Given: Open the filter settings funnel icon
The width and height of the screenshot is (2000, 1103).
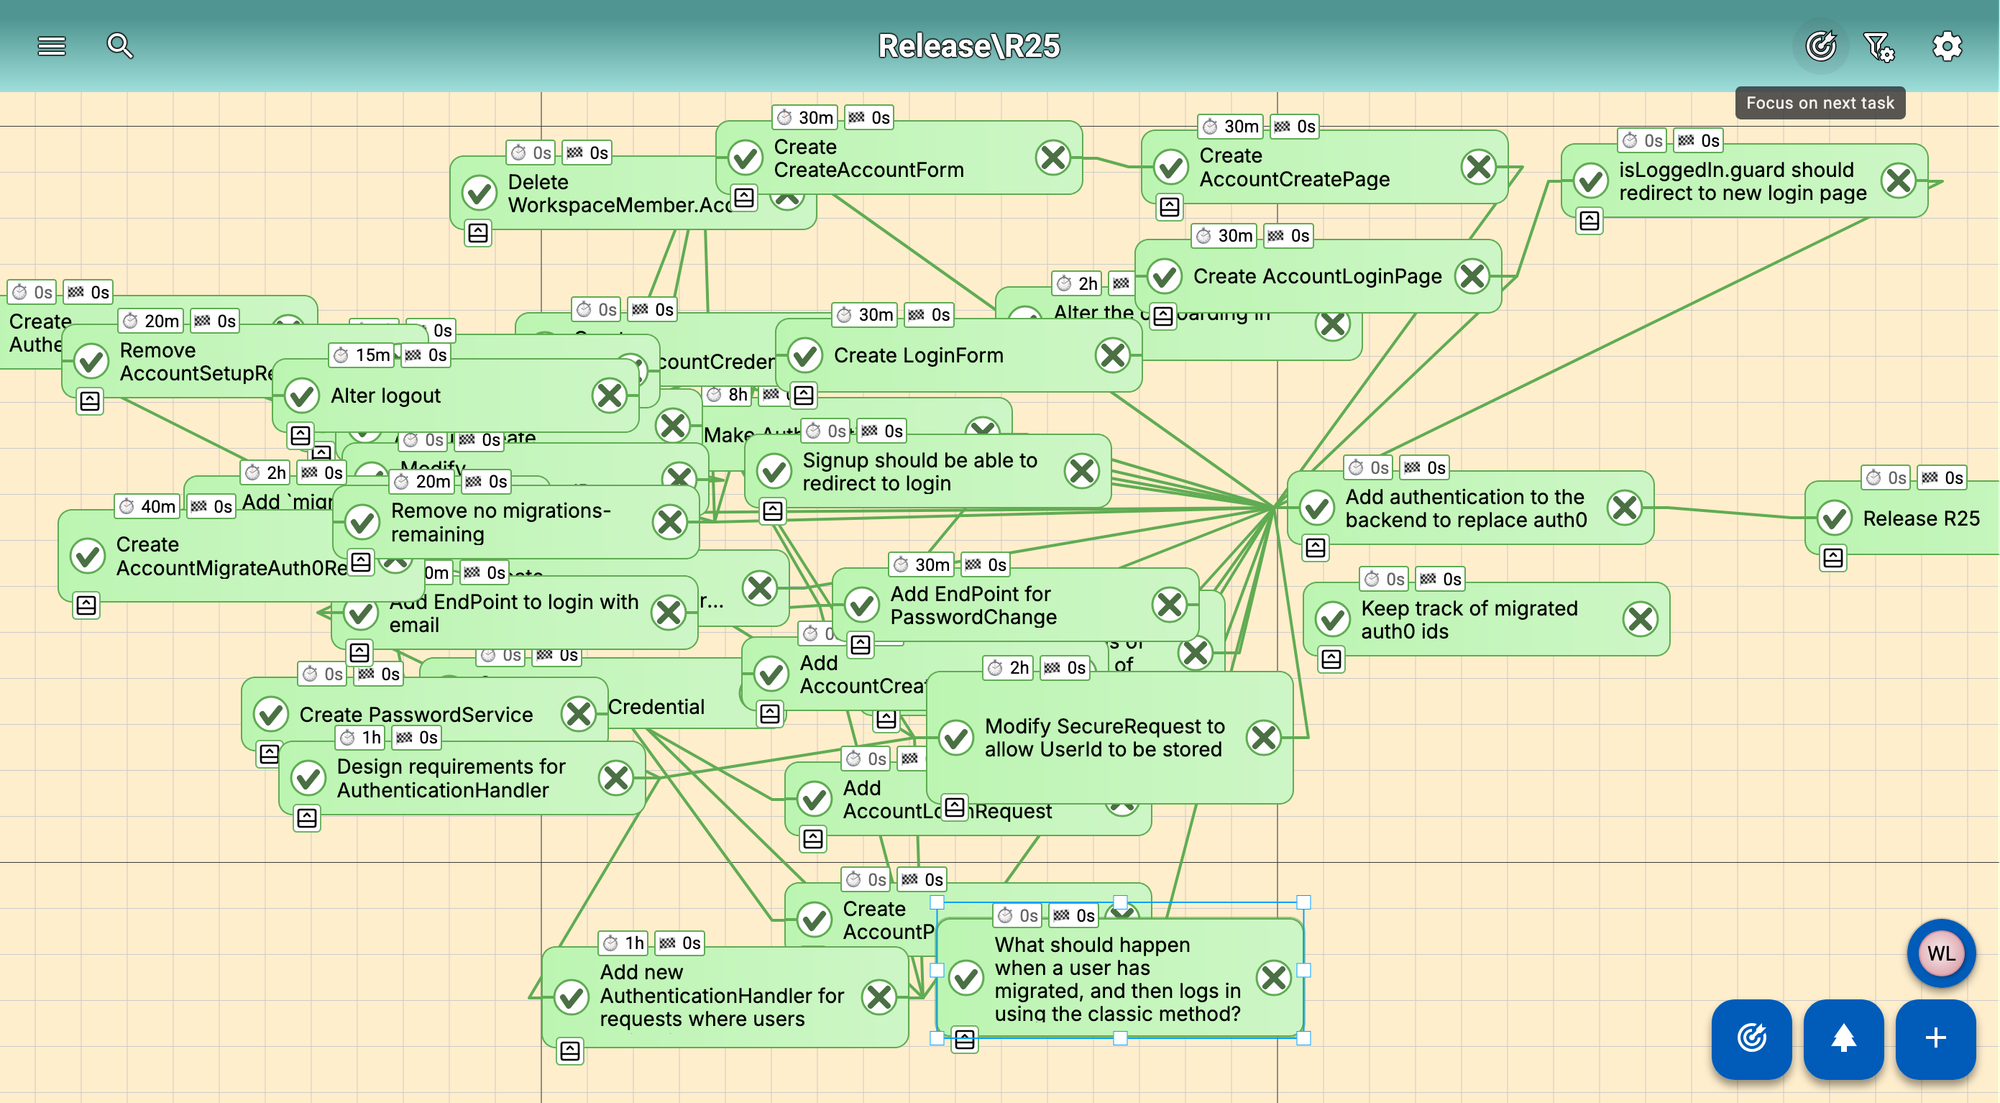Looking at the screenshot, I should pos(1879,46).
